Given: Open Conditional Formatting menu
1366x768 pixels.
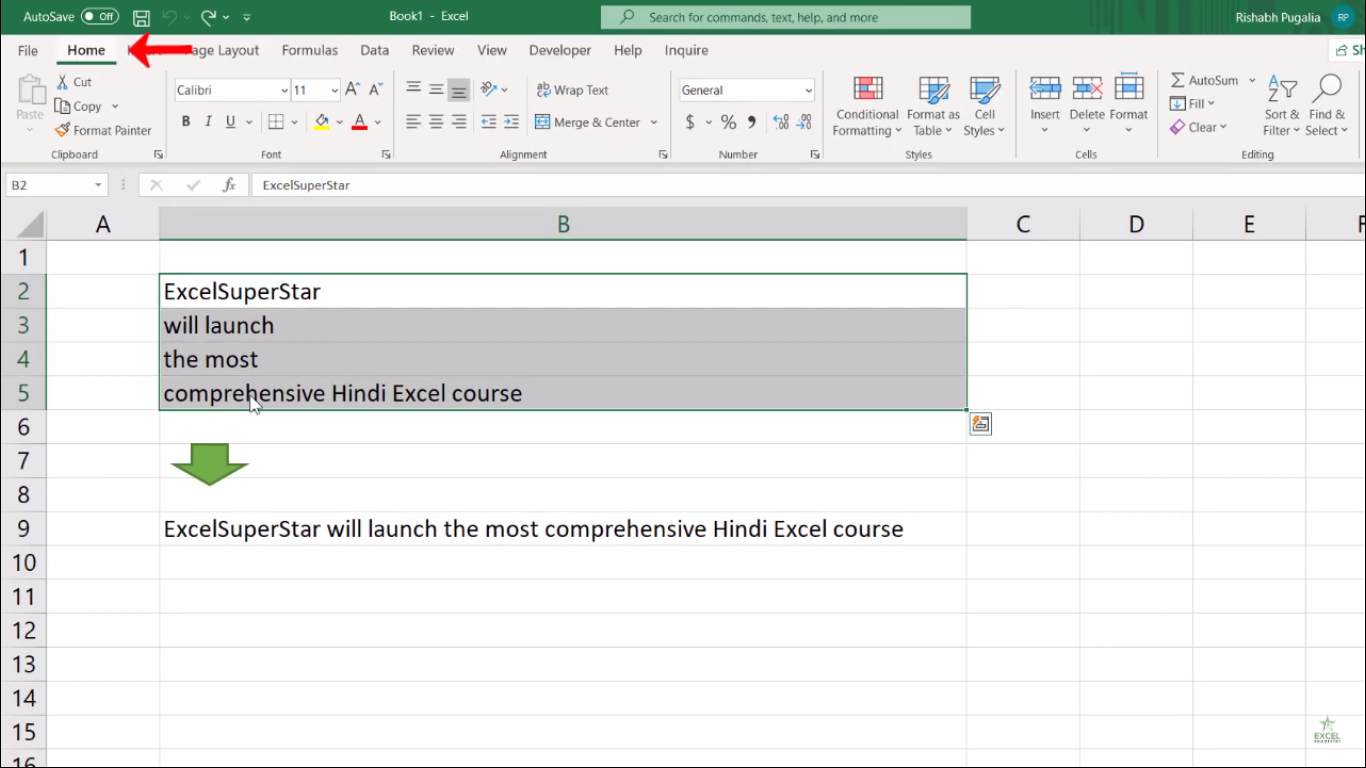Looking at the screenshot, I should (x=867, y=106).
